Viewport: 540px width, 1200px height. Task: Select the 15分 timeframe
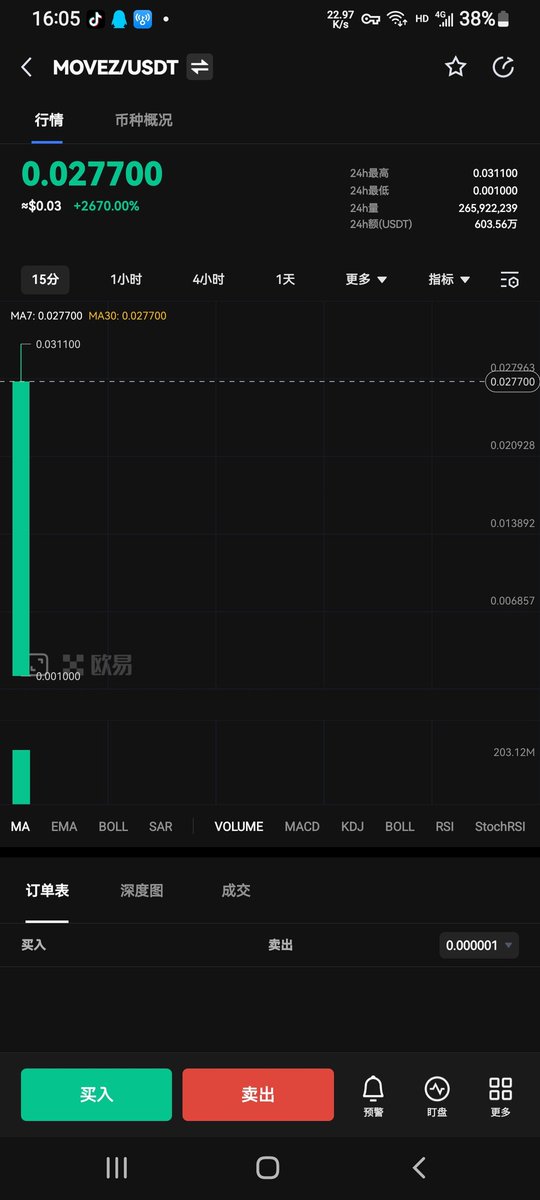click(x=45, y=279)
